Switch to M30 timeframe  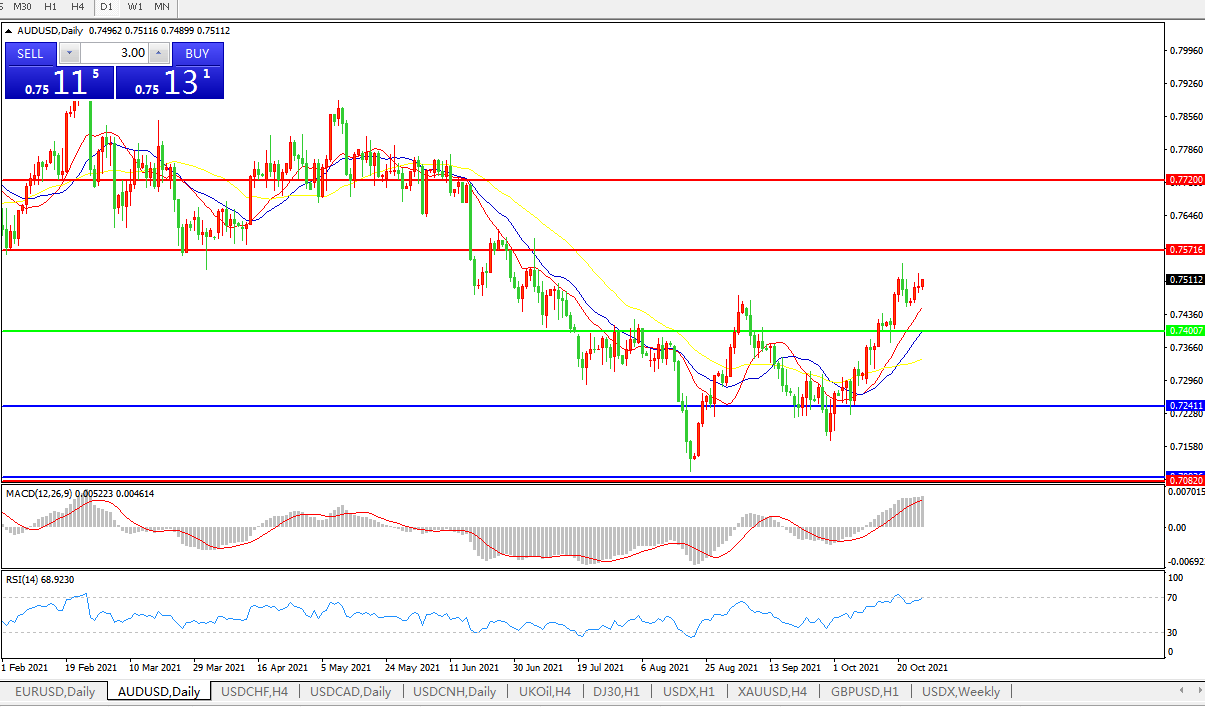(23, 6)
